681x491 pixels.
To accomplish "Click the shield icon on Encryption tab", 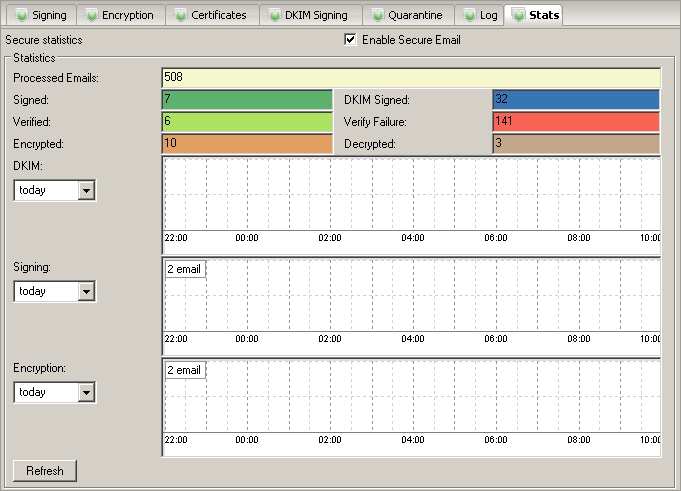I will (x=91, y=15).
